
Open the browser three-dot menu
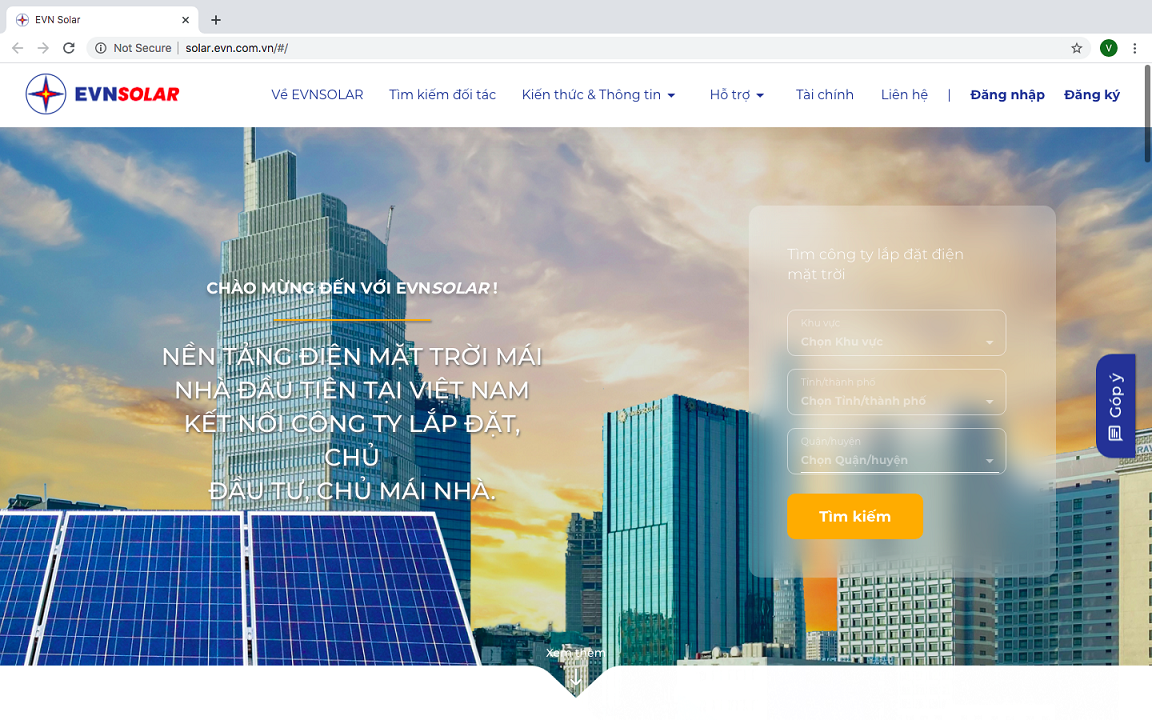tap(1134, 47)
